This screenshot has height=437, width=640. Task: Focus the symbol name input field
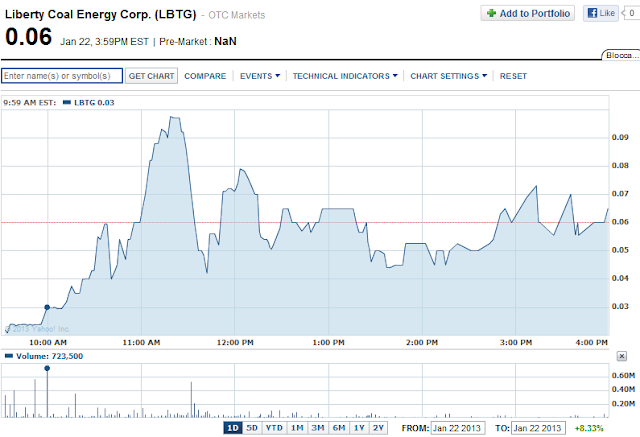pyautogui.click(x=62, y=76)
